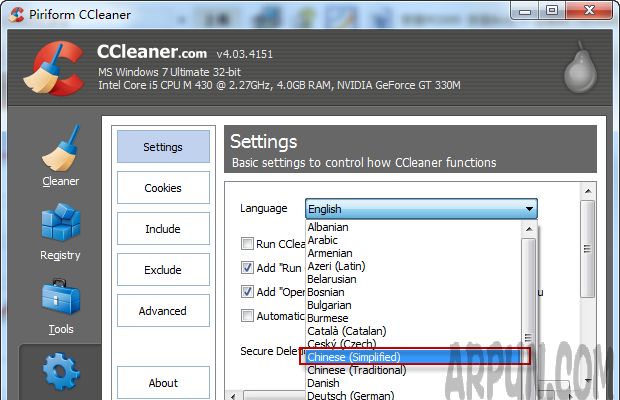The image size is (620, 400).
Task: Choose Danish from language list
Action: pos(414,383)
